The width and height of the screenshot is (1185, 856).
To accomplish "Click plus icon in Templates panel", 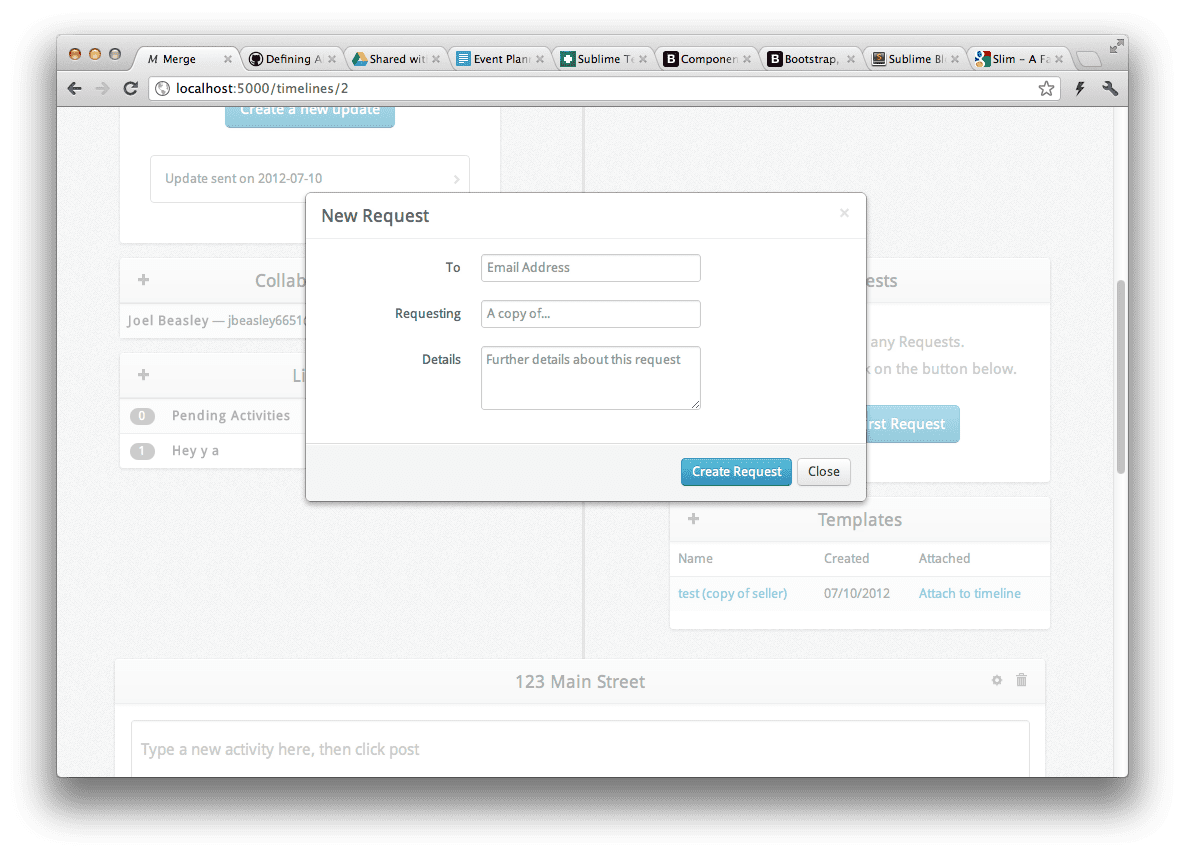I will click(x=694, y=519).
